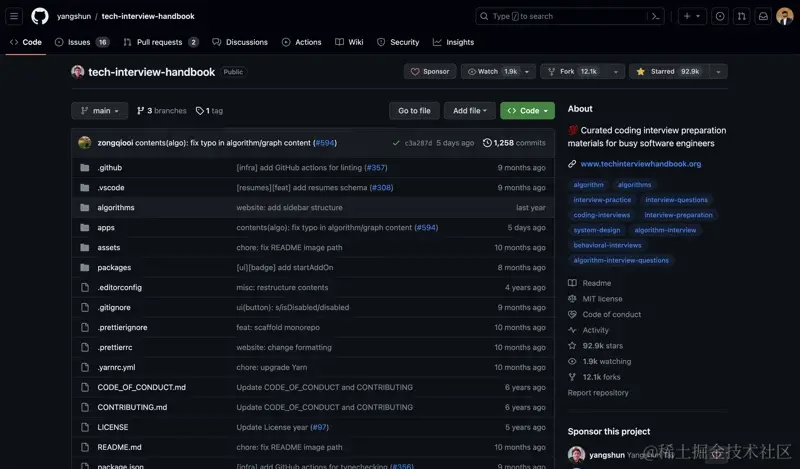Open the README.md file
Viewport: 800px width, 469px height.
(x=119, y=447)
